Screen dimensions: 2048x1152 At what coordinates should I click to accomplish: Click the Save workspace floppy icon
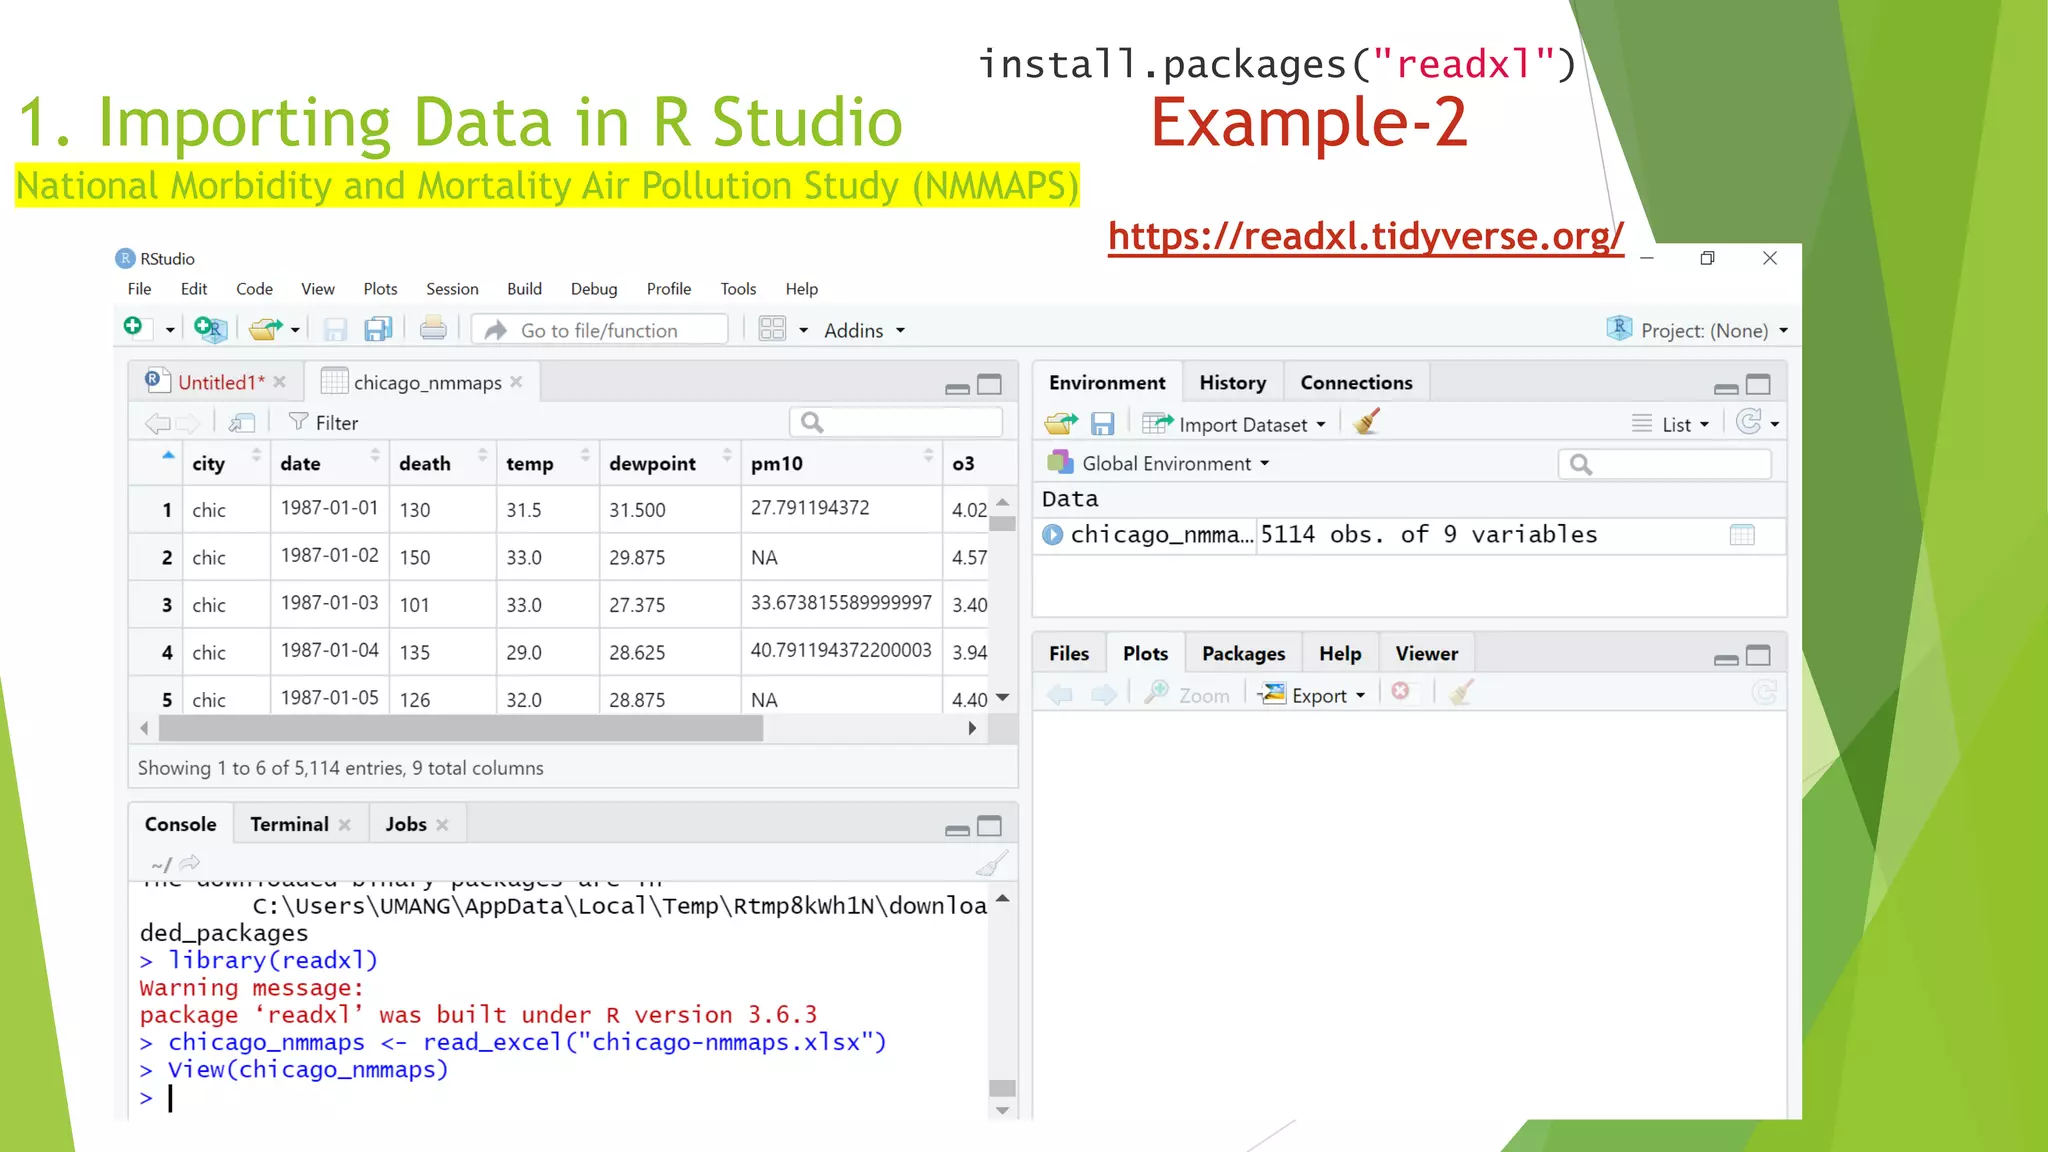tap(1102, 424)
